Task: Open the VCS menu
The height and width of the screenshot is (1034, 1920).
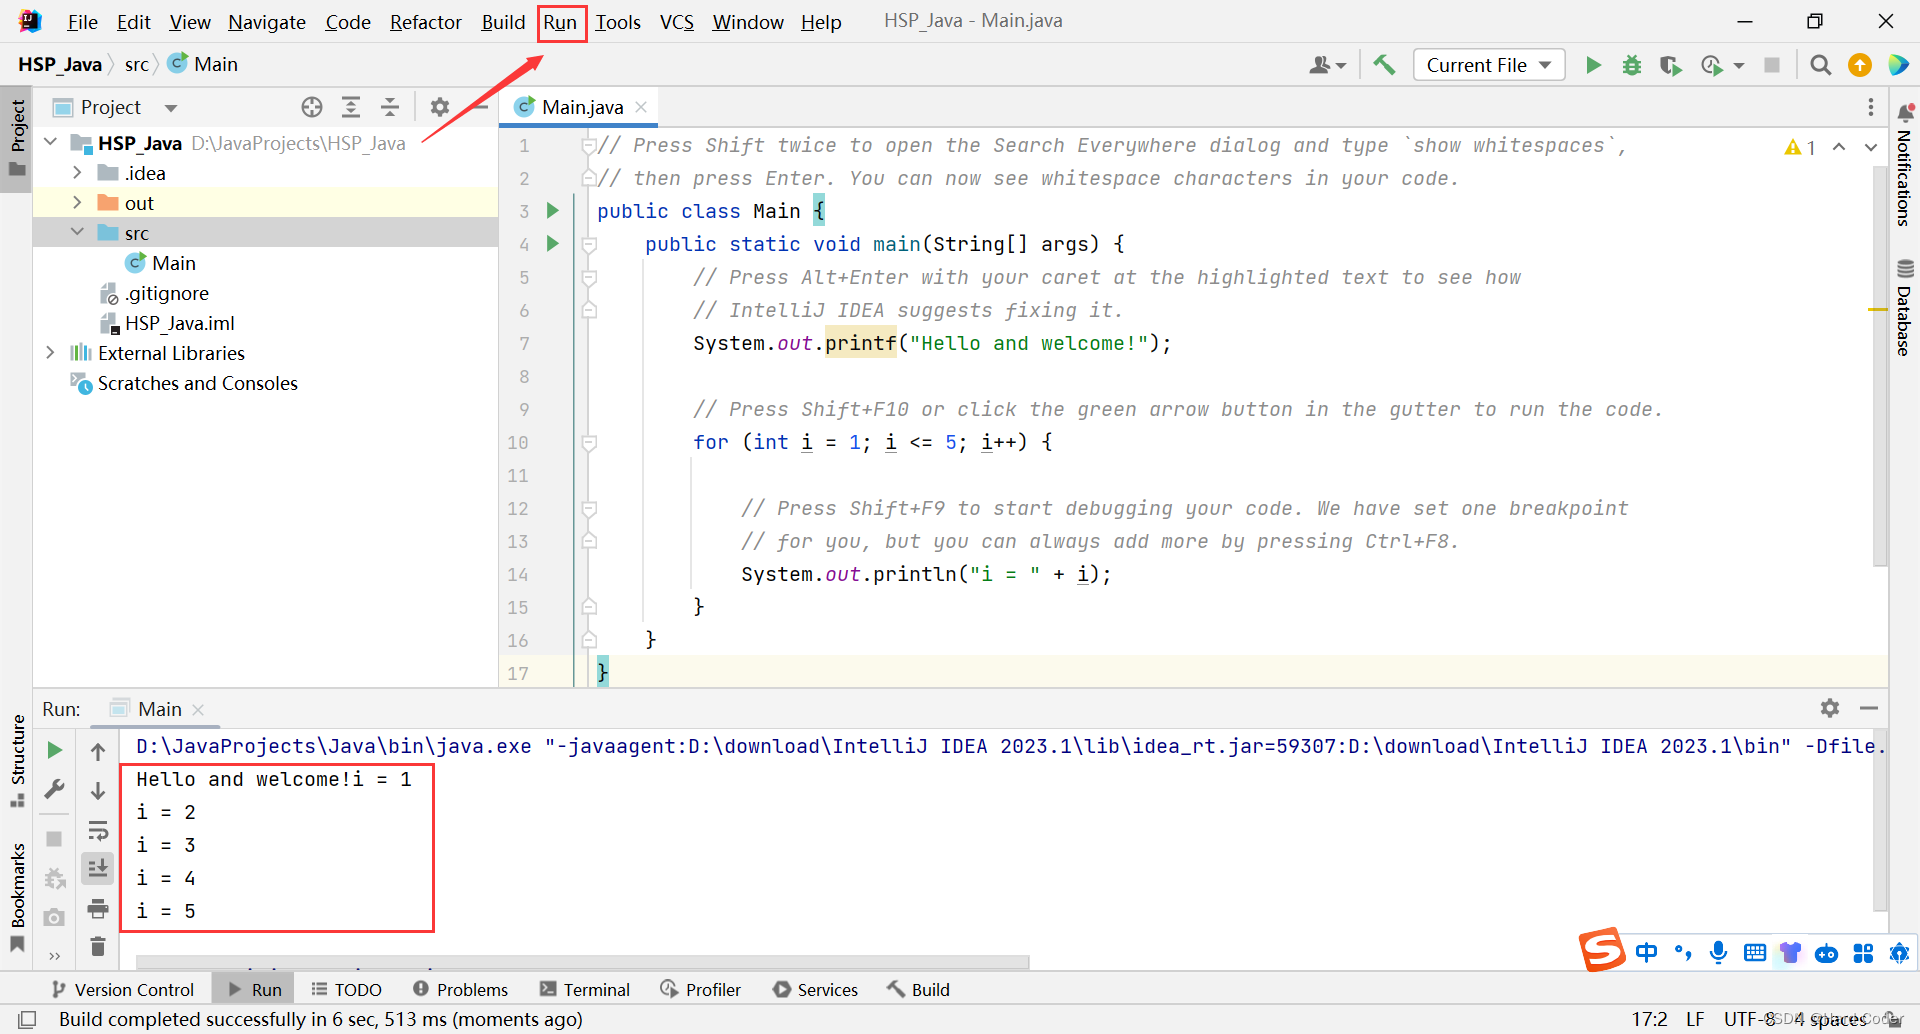Action: pos(677,22)
